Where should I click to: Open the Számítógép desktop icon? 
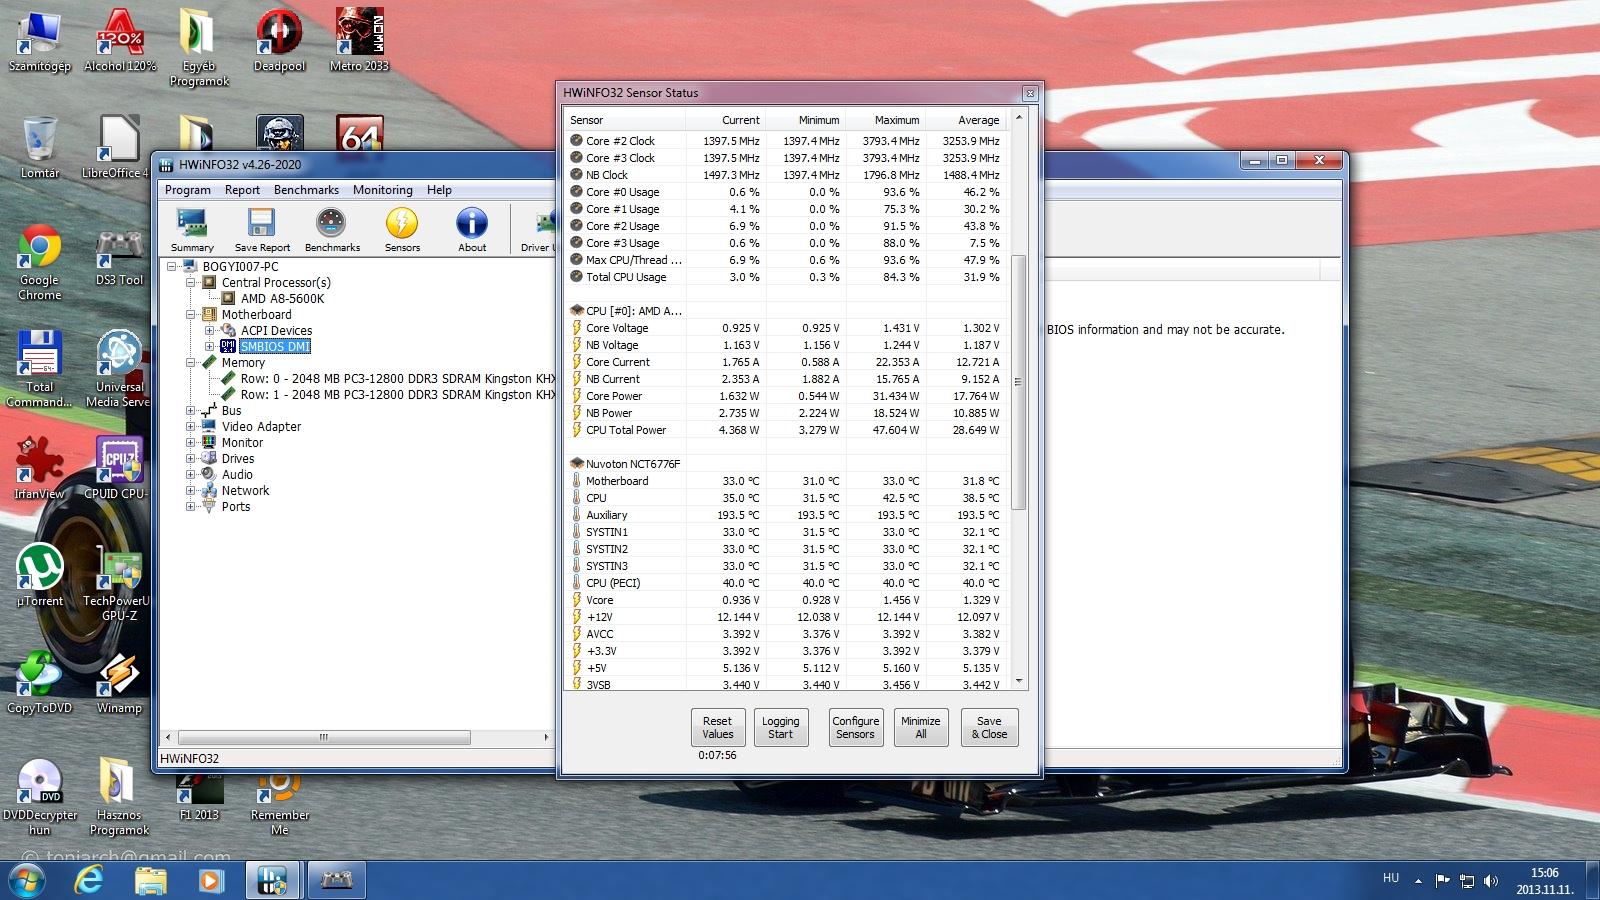(x=39, y=42)
